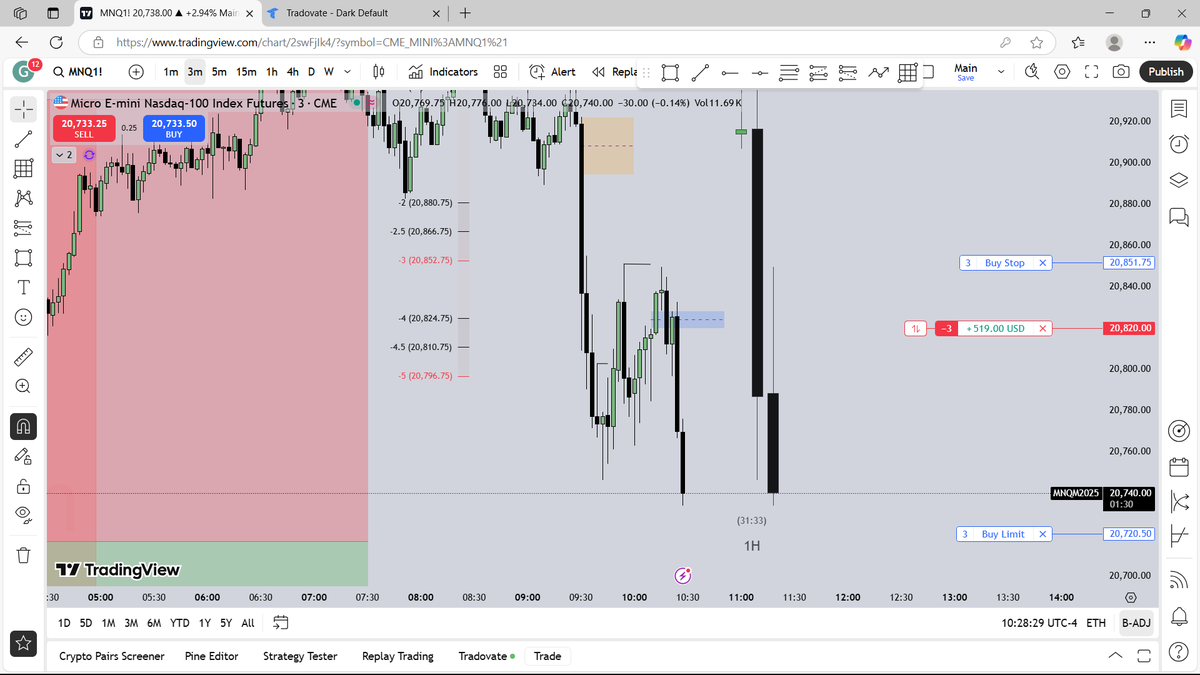Open the favorites star toolbar button
1200x675 pixels.
point(25,643)
